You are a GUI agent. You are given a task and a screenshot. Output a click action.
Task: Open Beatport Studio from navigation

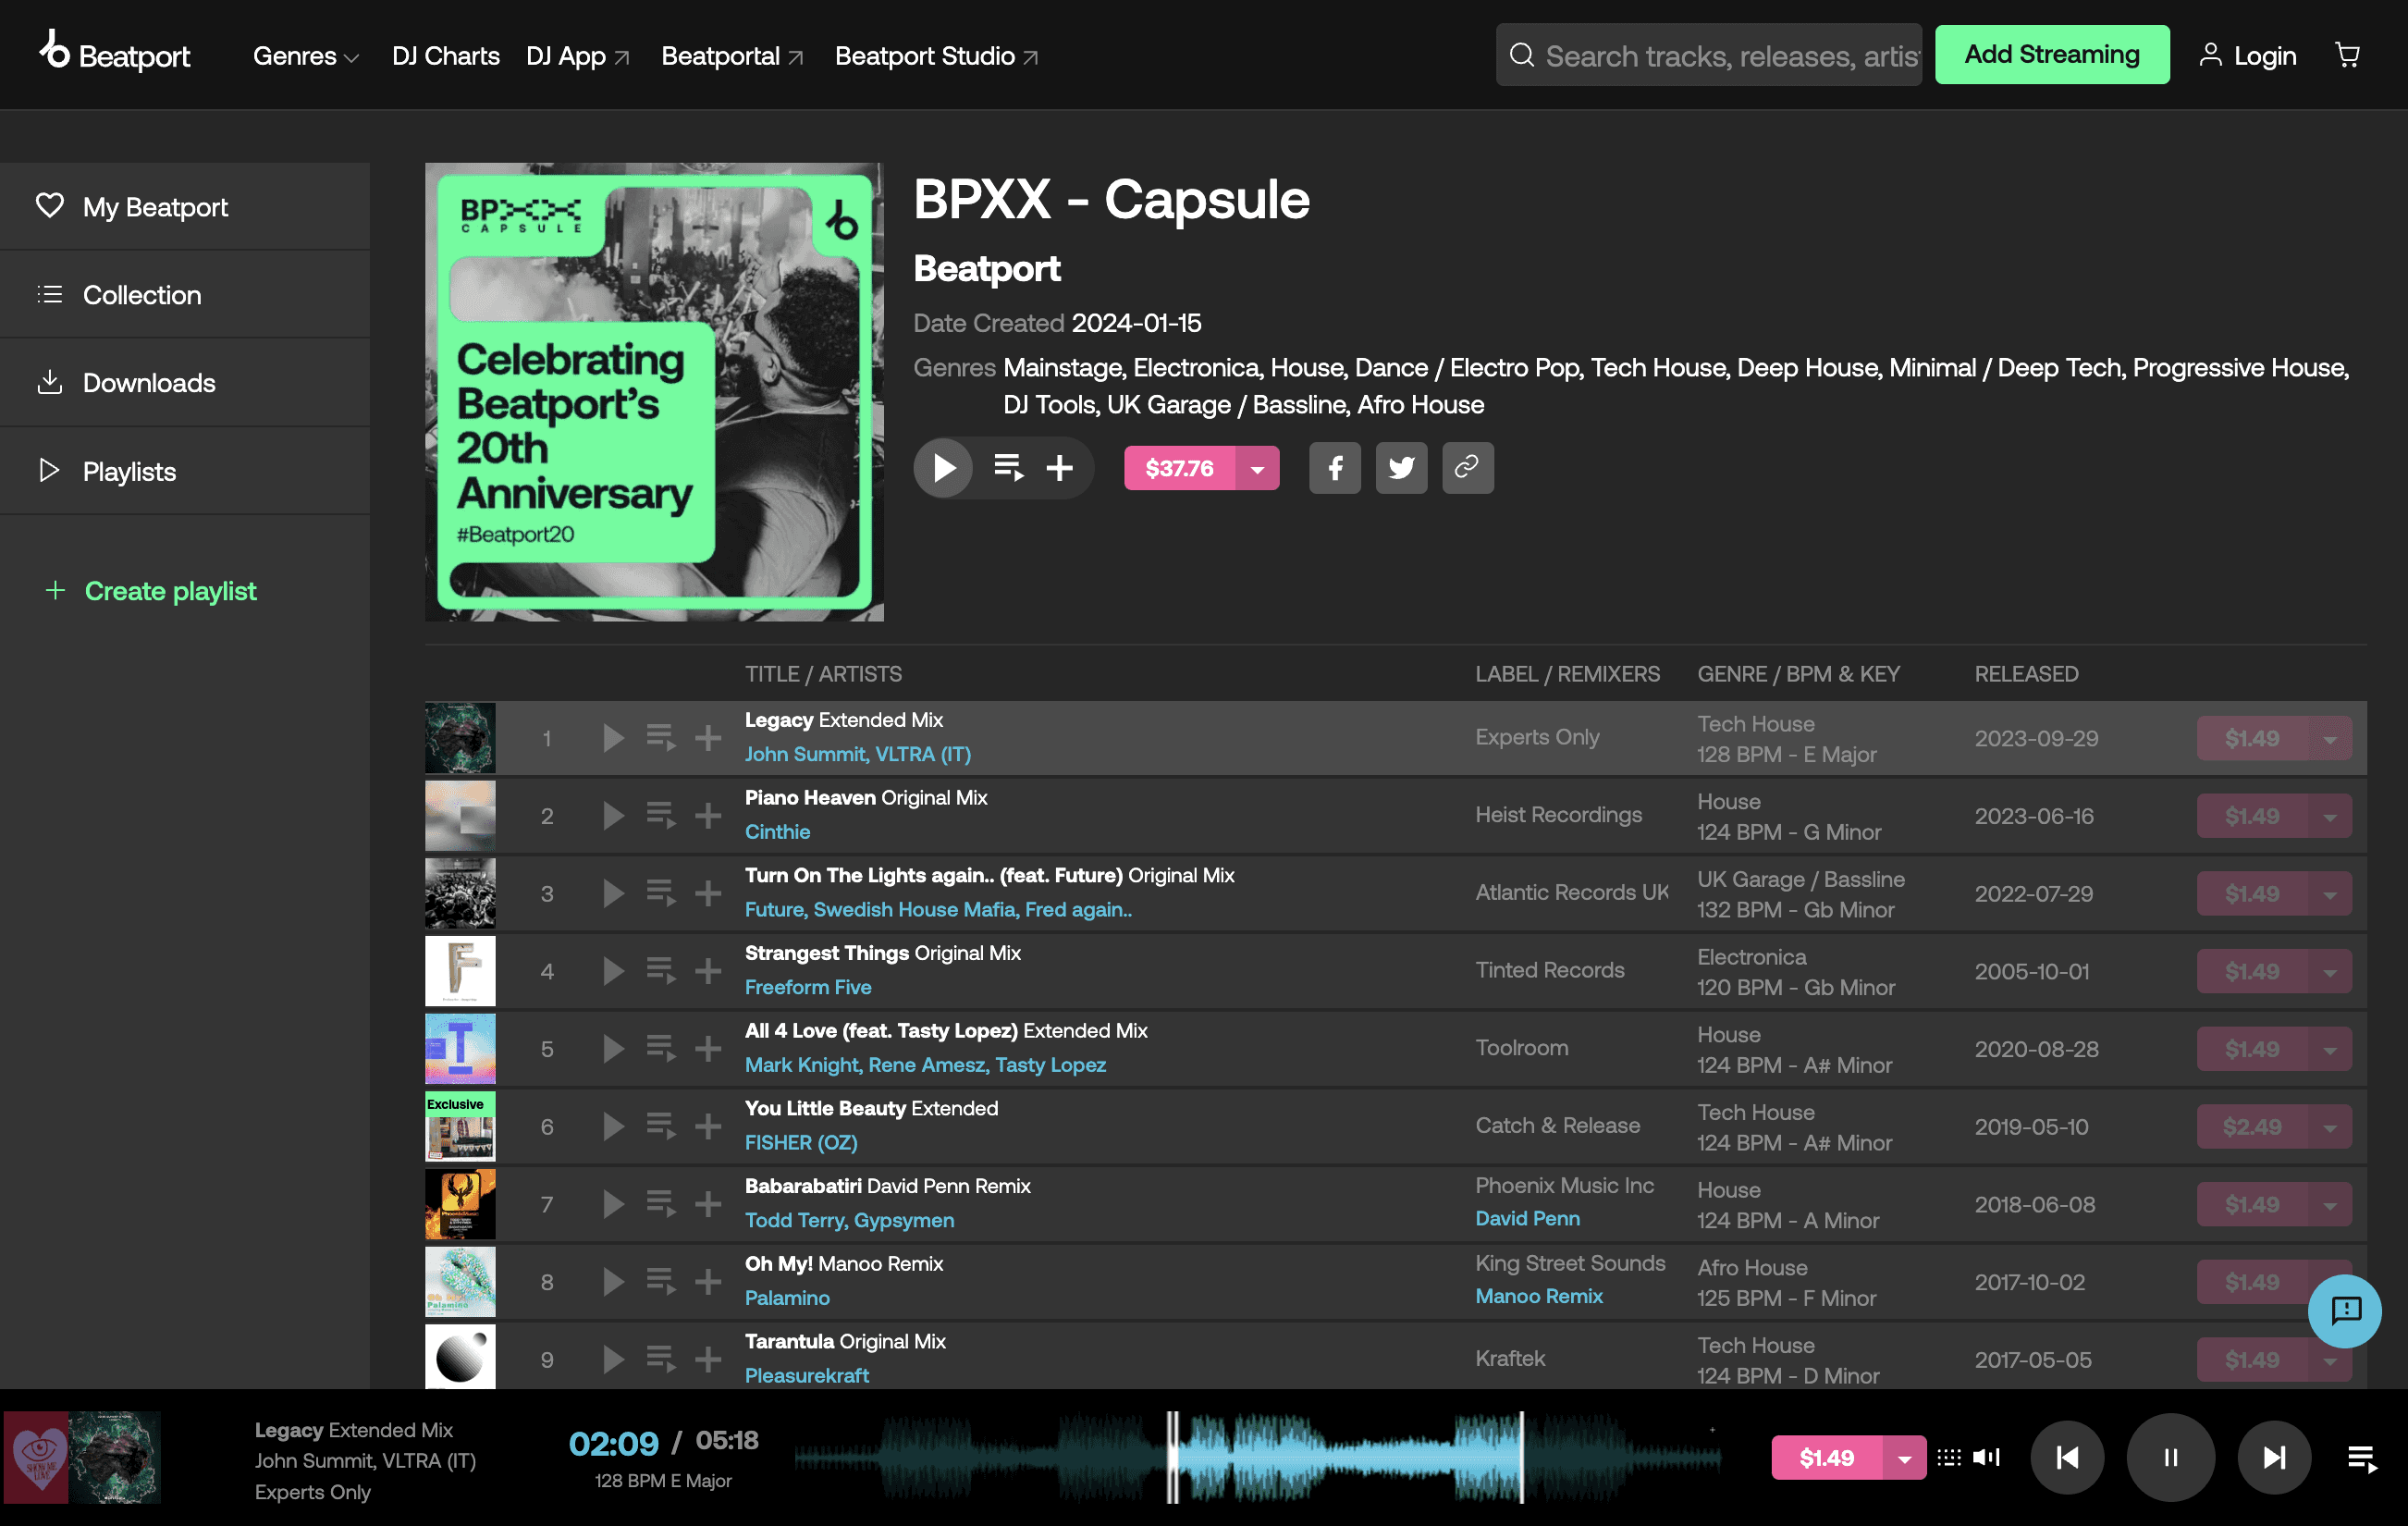pyautogui.click(x=936, y=56)
